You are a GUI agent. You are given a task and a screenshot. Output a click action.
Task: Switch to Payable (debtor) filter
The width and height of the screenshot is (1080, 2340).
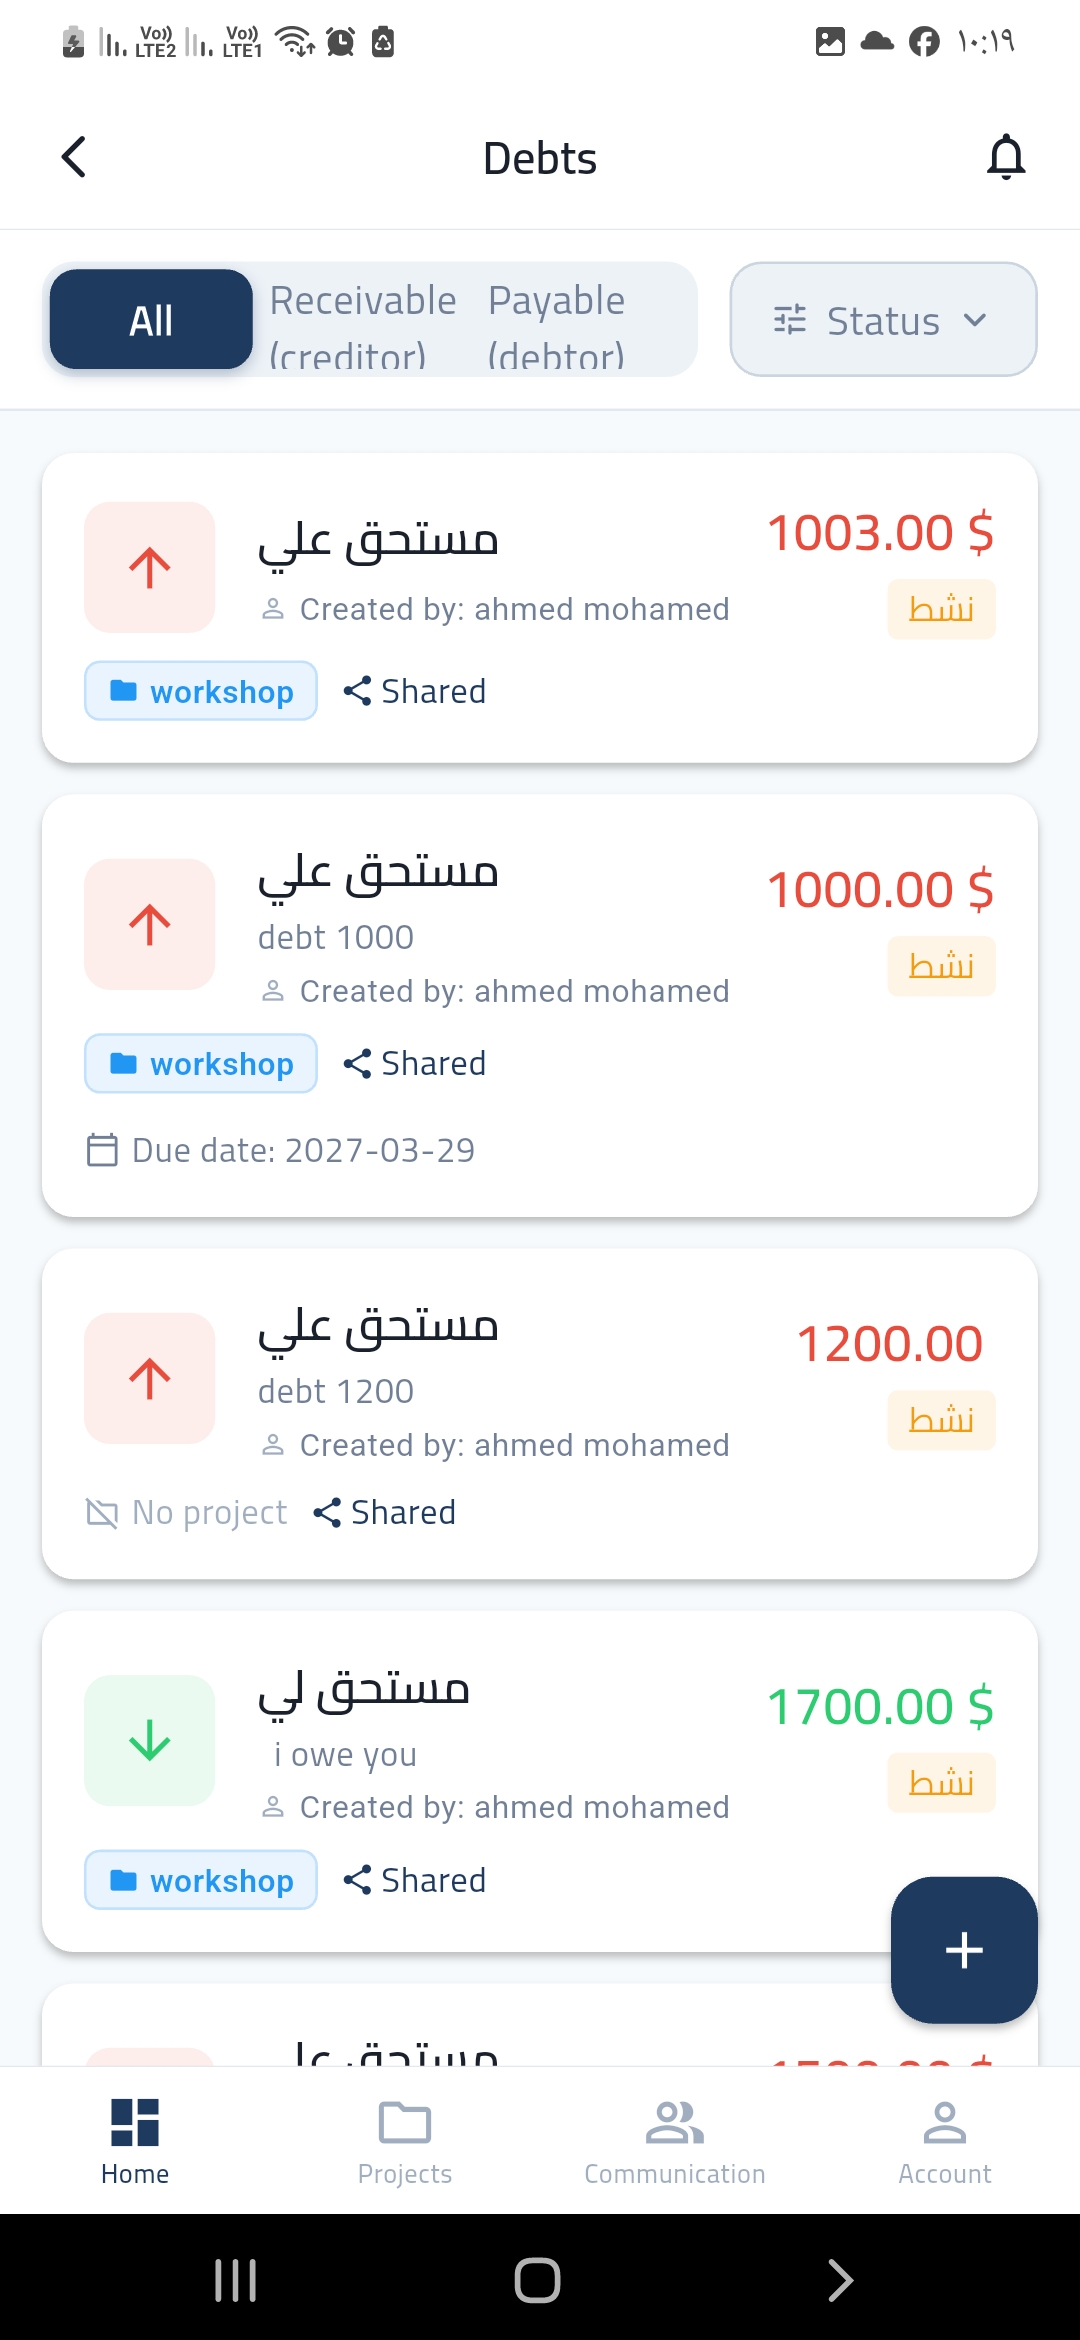point(557,322)
